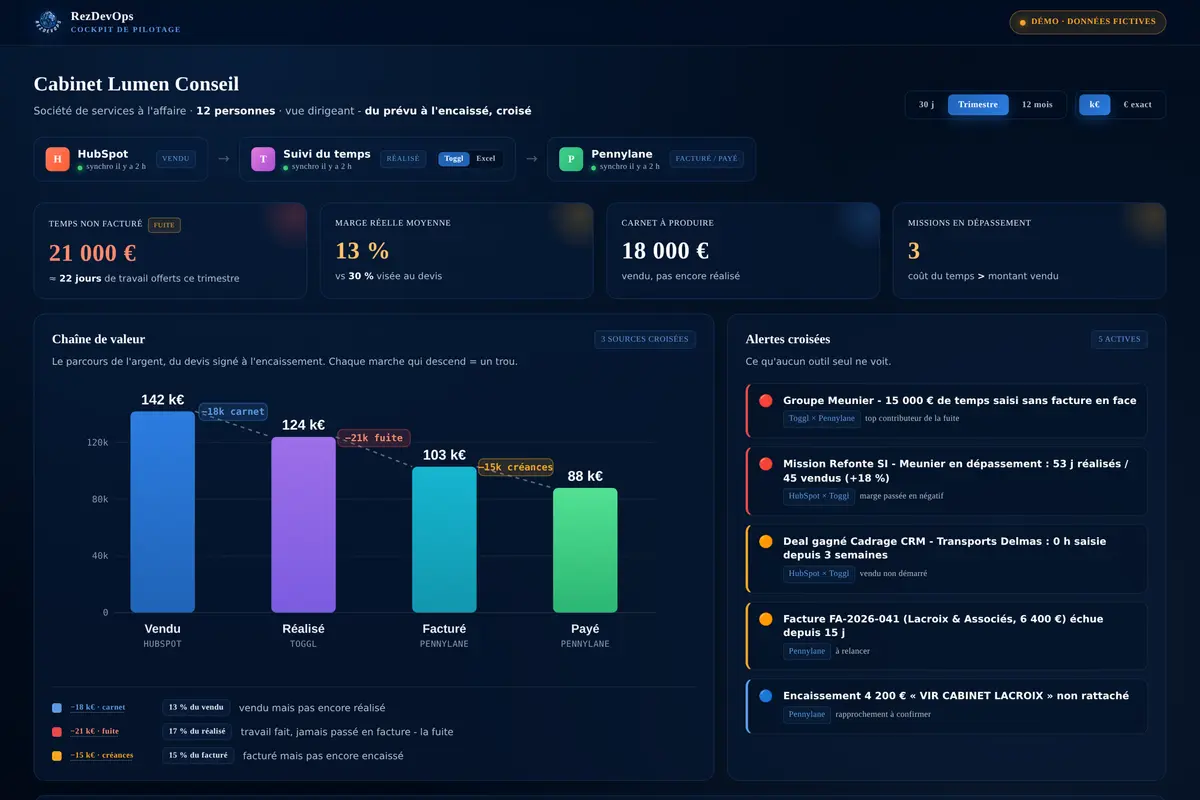Click the 142 k€ label above Vendu bar

162,400
